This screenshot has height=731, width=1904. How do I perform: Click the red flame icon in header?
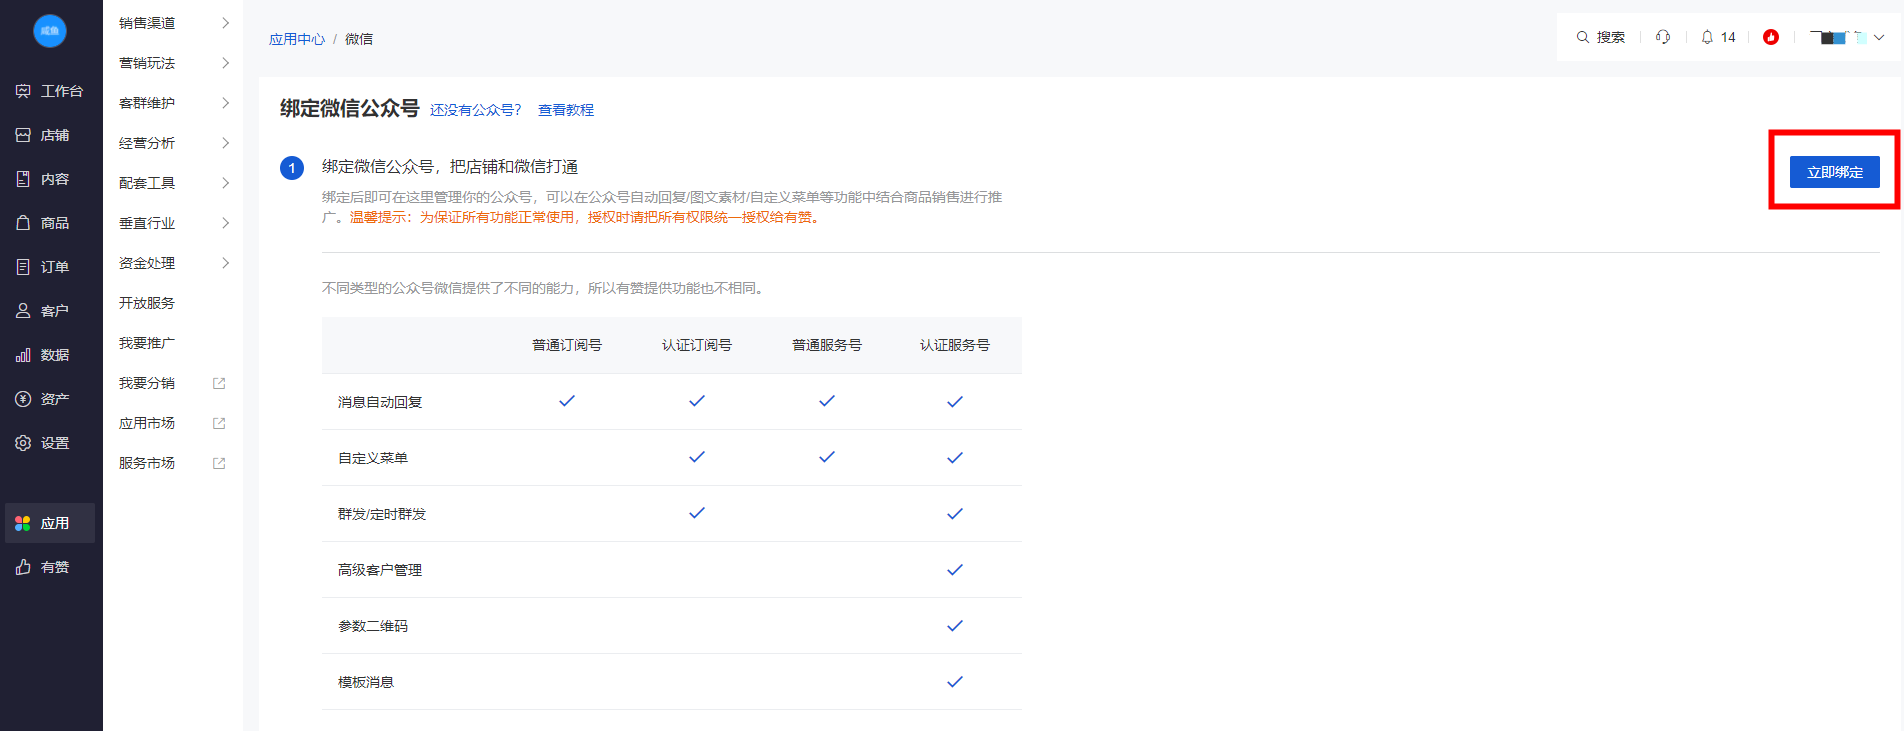pyautogui.click(x=1771, y=37)
